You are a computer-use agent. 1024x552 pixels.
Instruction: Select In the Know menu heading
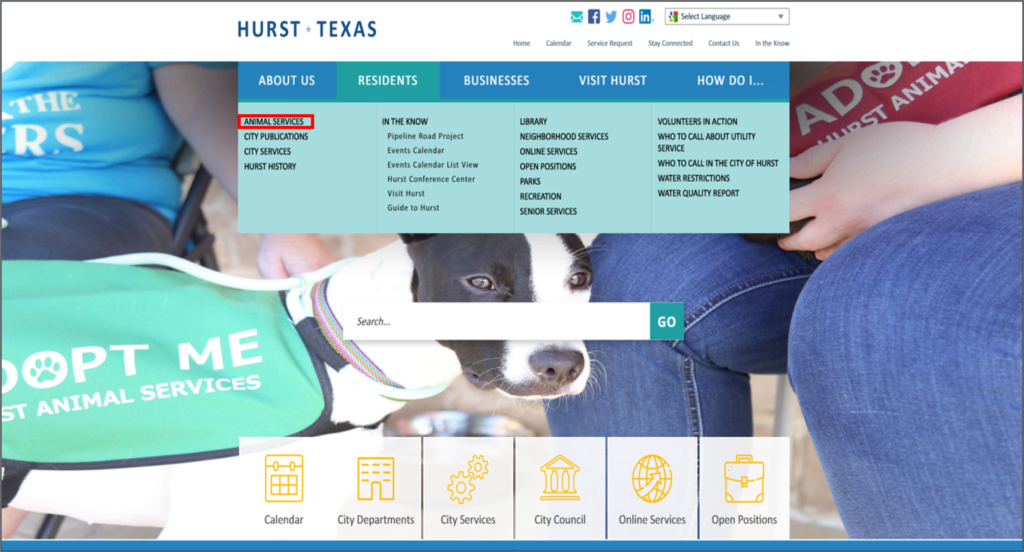click(405, 122)
